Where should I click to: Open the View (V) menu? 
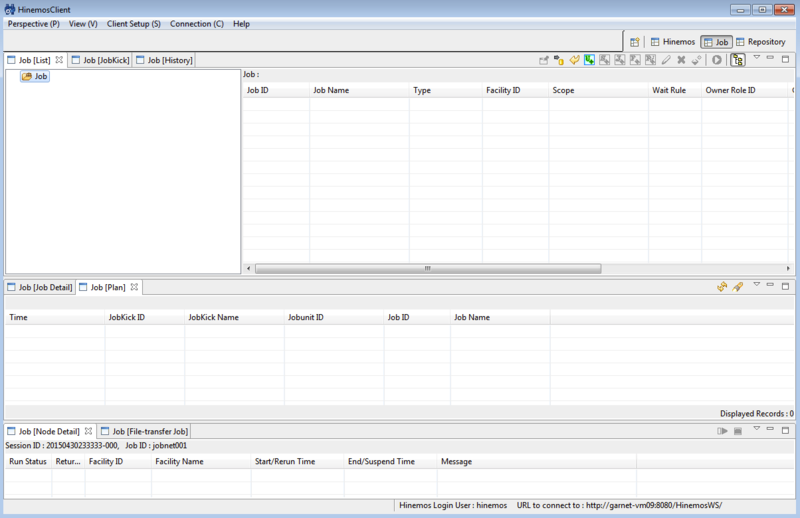click(x=83, y=24)
